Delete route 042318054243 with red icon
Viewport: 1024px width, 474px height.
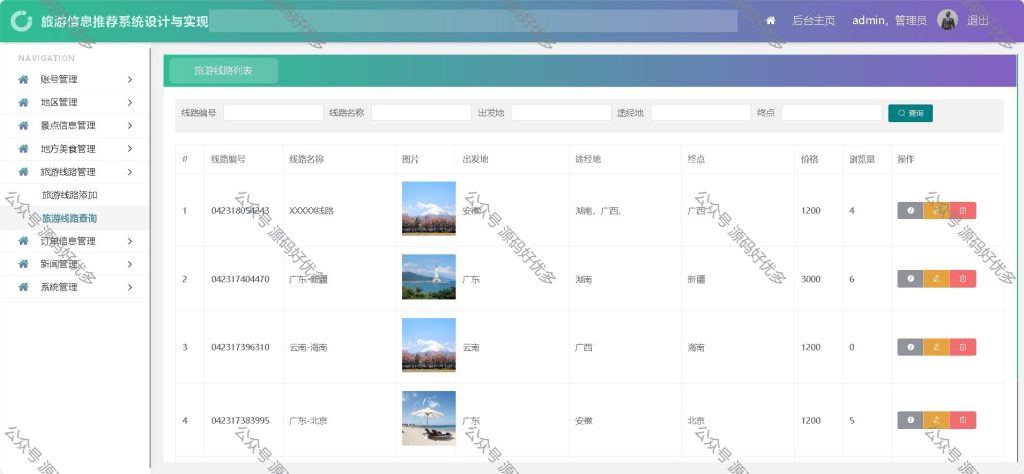click(963, 210)
